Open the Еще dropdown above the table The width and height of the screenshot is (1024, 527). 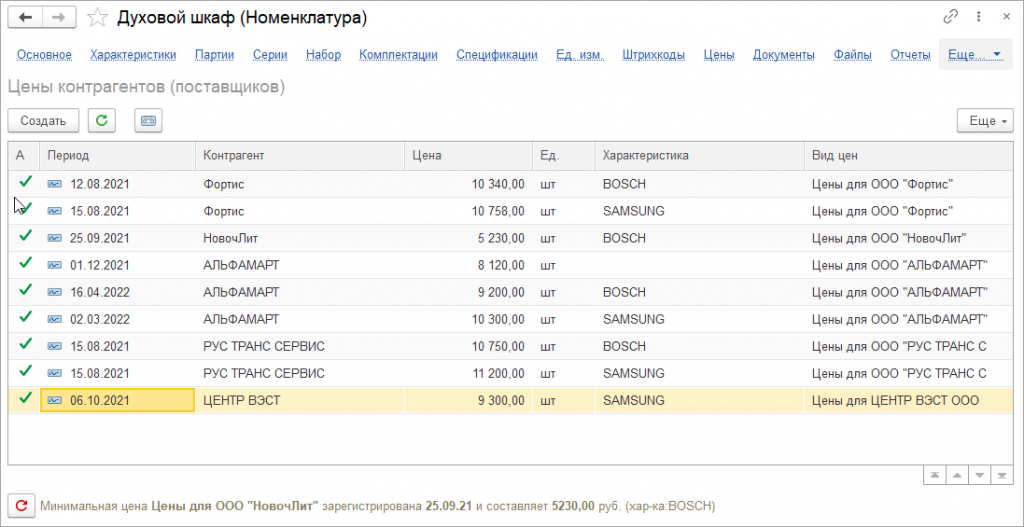984,121
